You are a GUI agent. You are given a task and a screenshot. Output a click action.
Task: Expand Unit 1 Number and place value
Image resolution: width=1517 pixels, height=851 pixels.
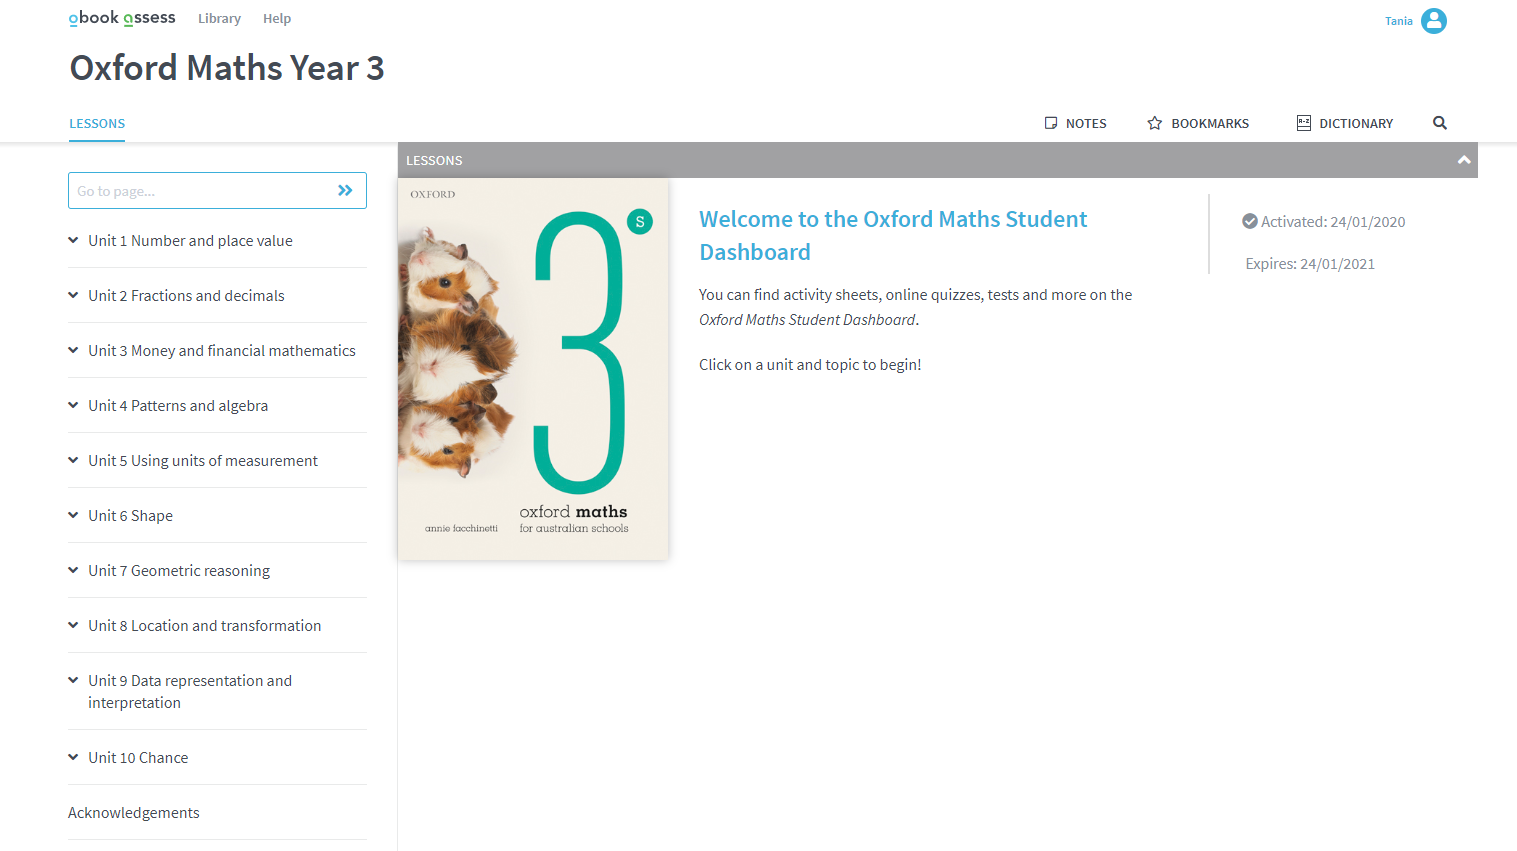pyautogui.click(x=190, y=240)
